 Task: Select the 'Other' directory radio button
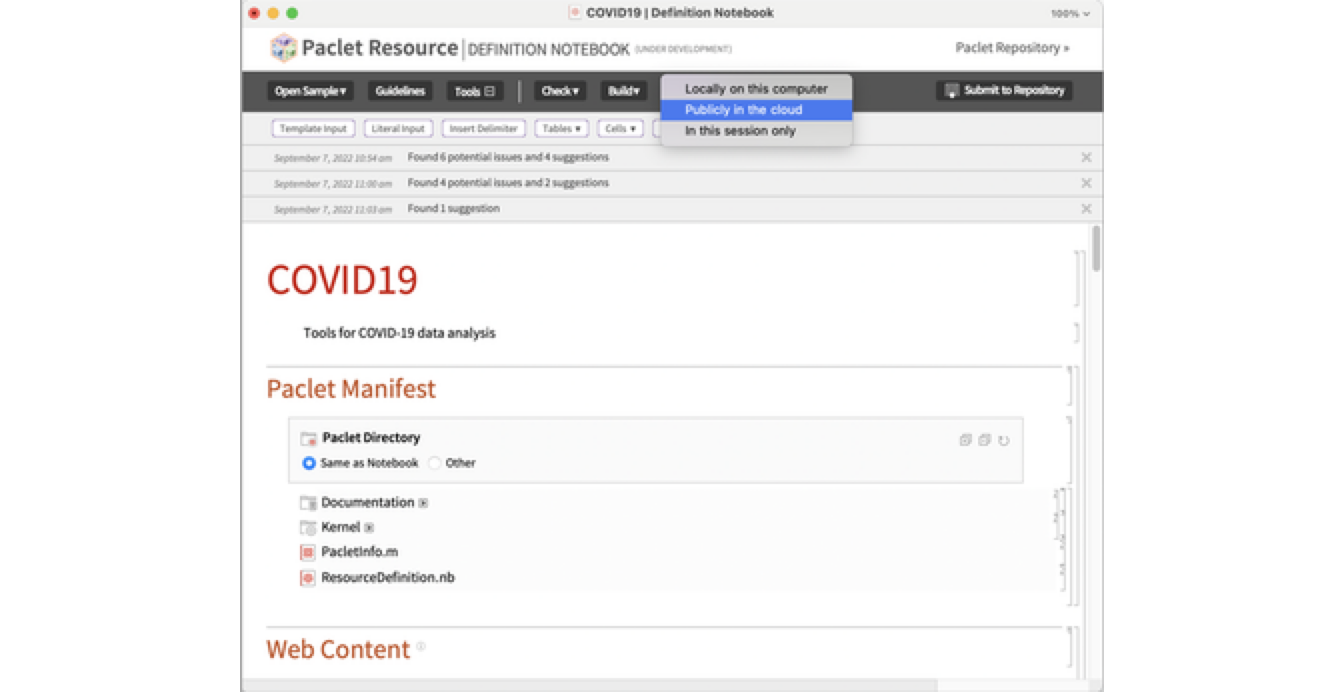[x=434, y=463]
